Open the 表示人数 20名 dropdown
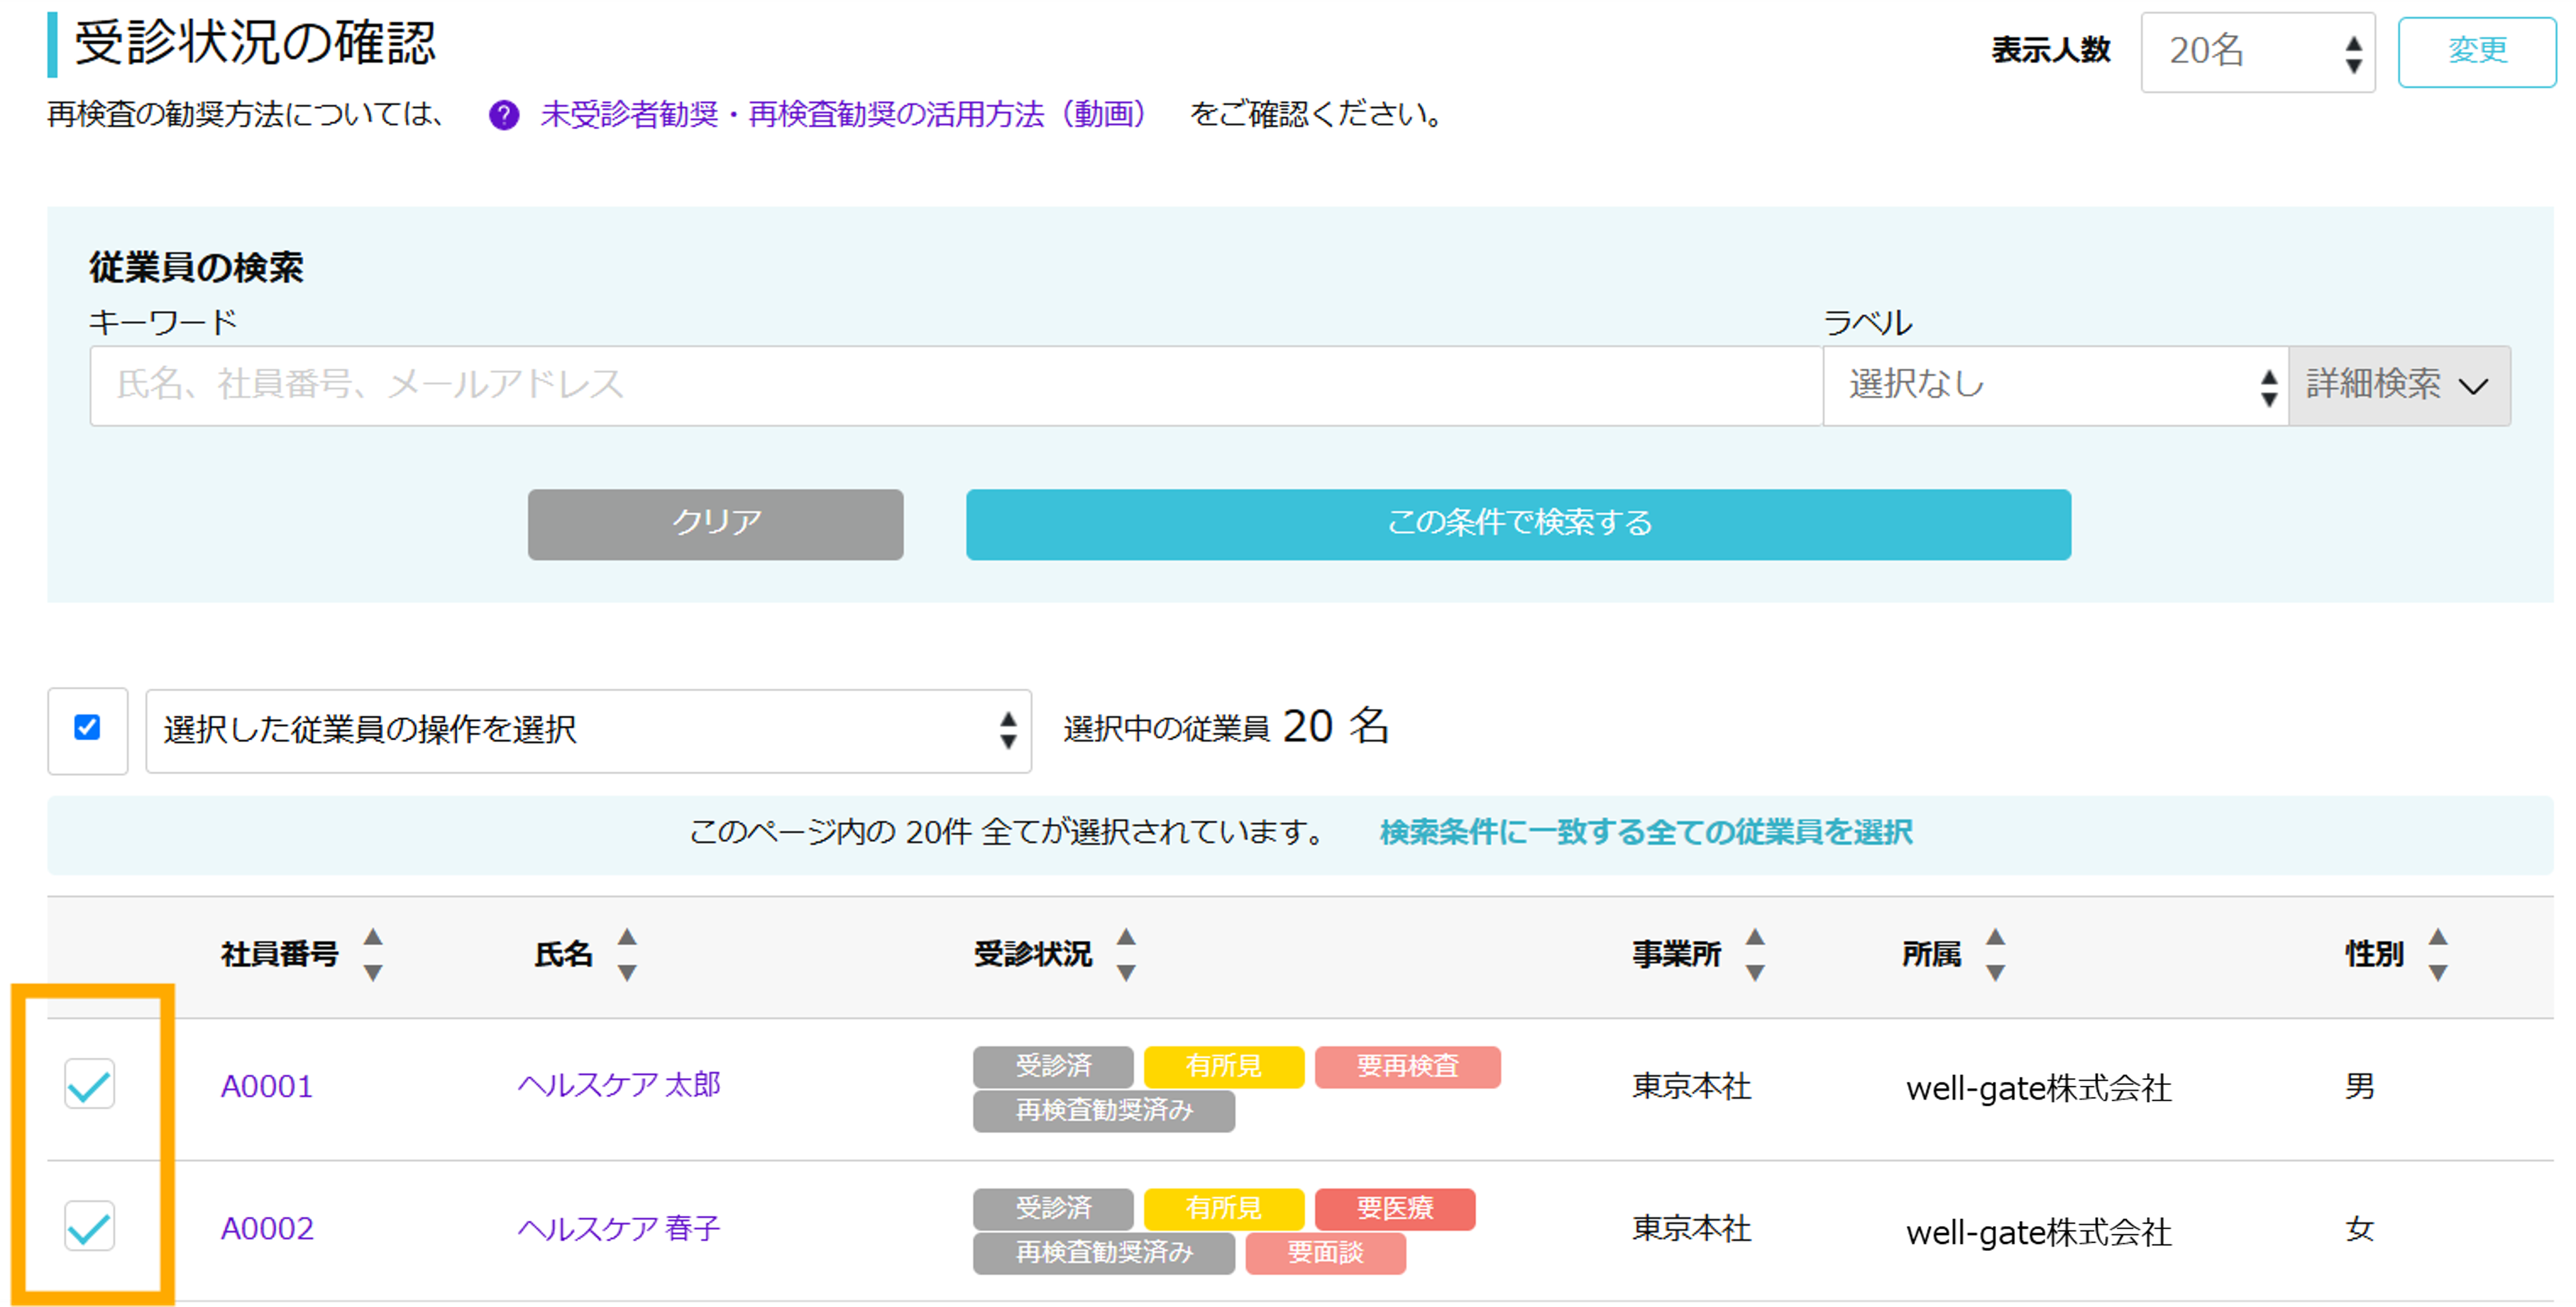Viewport: 2576px width, 1307px height. [2257, 52]
